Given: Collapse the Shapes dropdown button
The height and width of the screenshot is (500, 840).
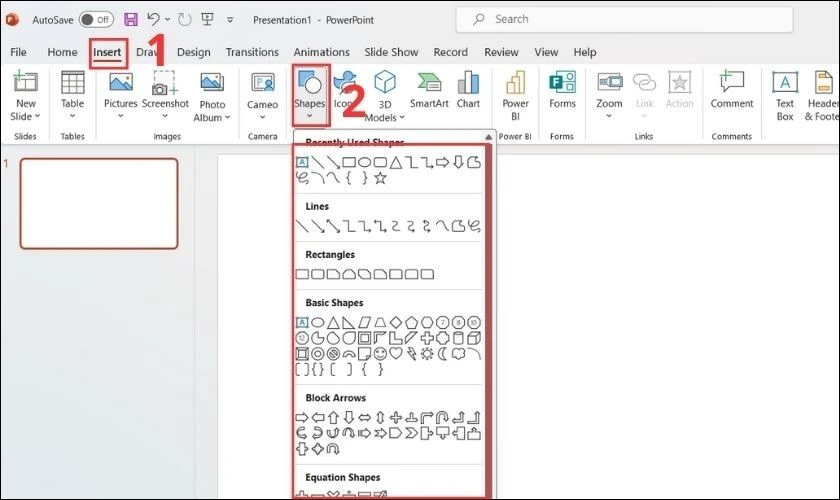Looking at the screenshot, I should click(310, 96).
